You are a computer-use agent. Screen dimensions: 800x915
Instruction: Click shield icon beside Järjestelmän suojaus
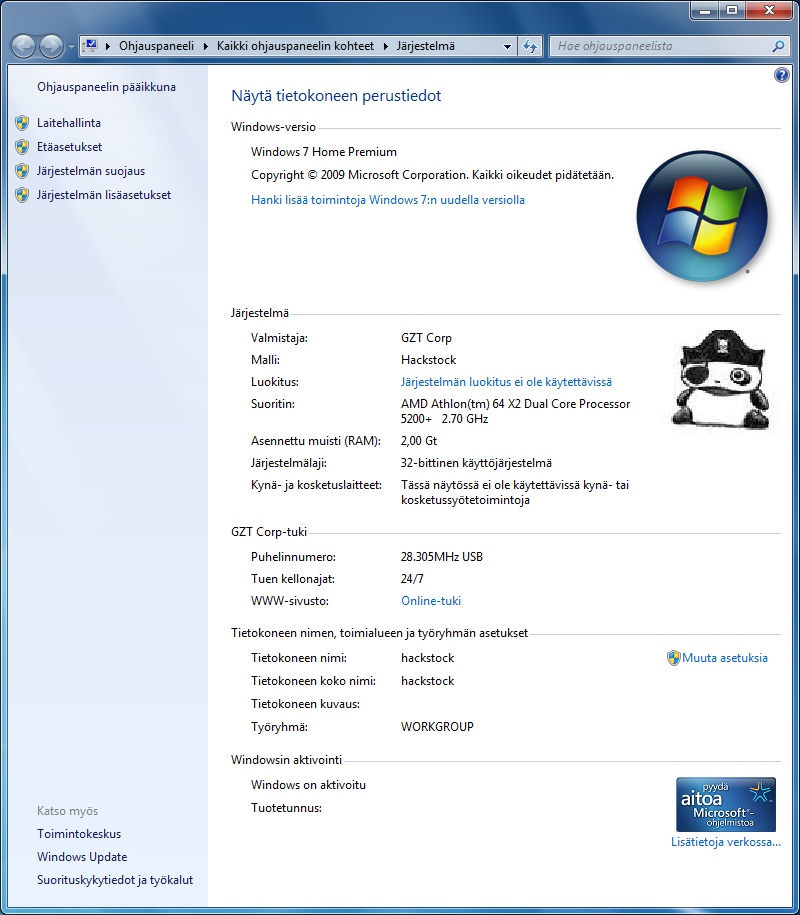[22, 170]
